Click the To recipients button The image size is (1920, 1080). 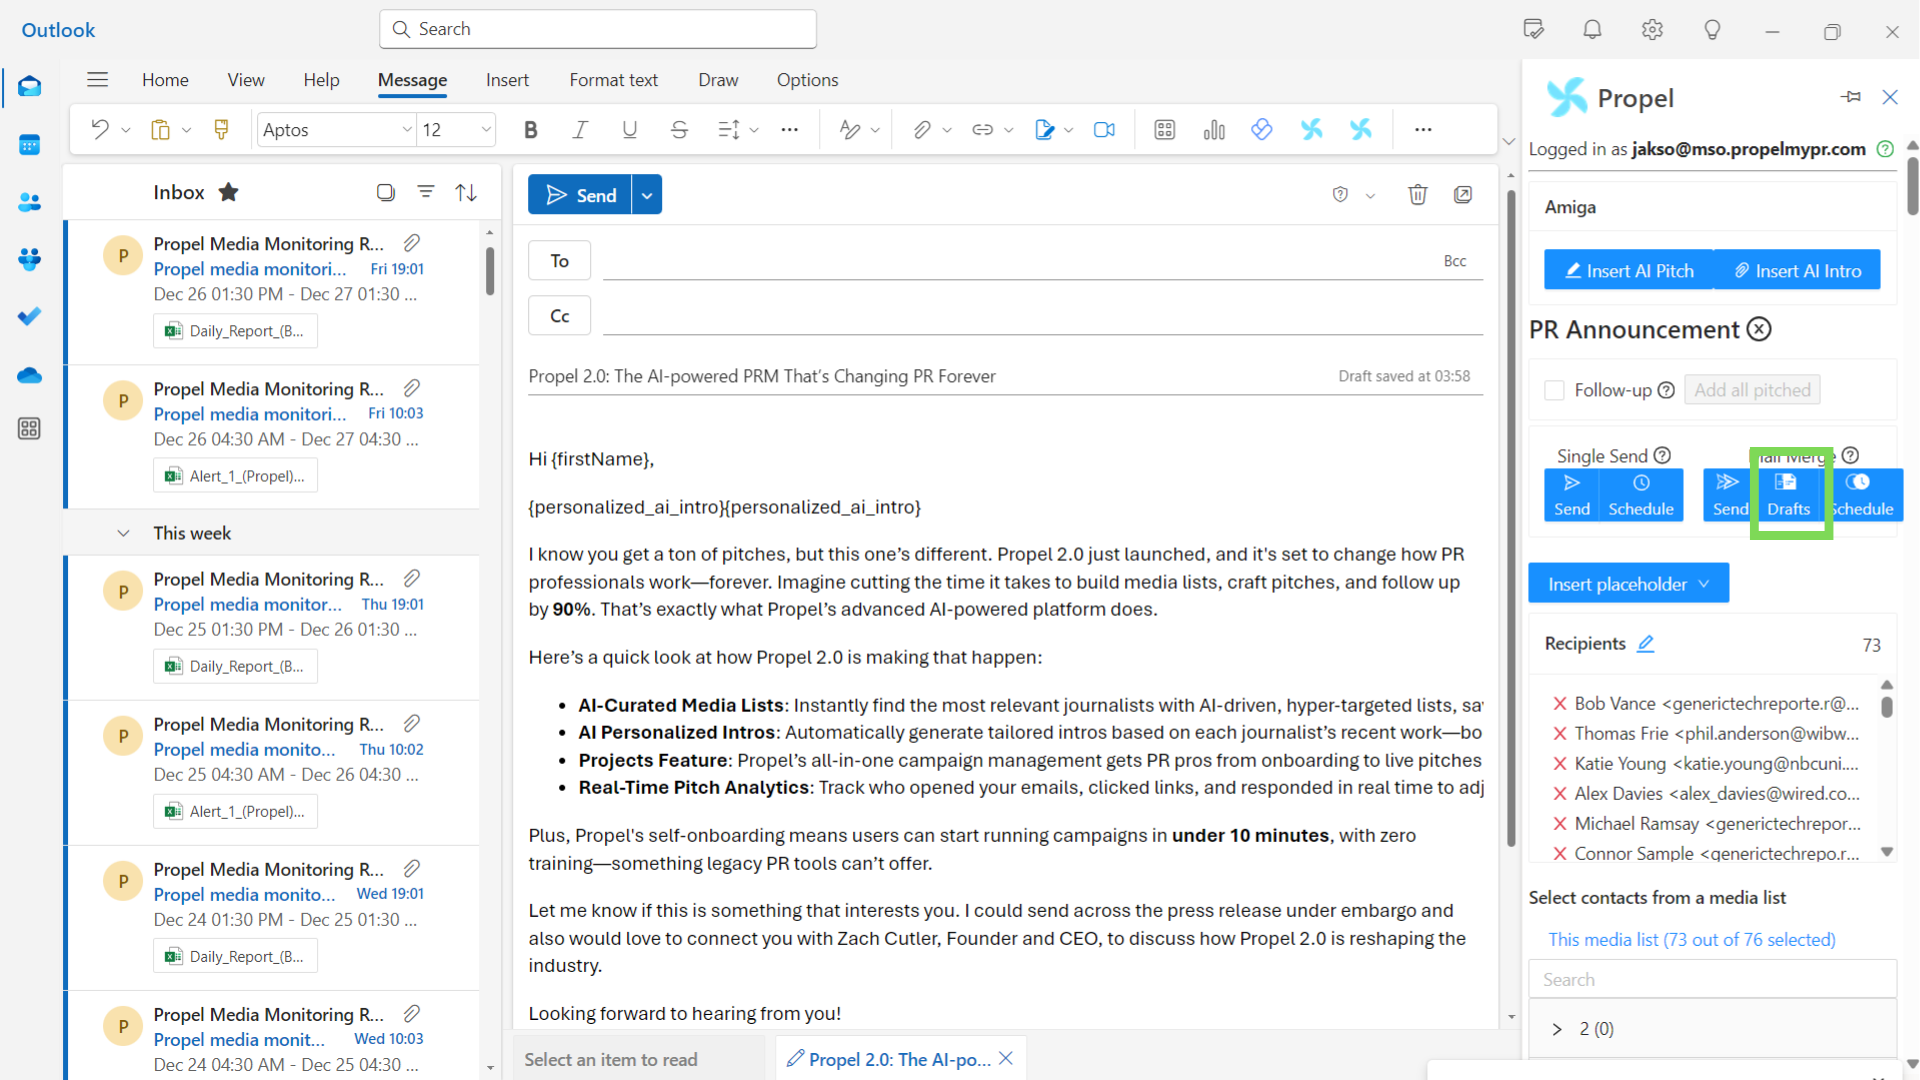[x=559, y=261]
